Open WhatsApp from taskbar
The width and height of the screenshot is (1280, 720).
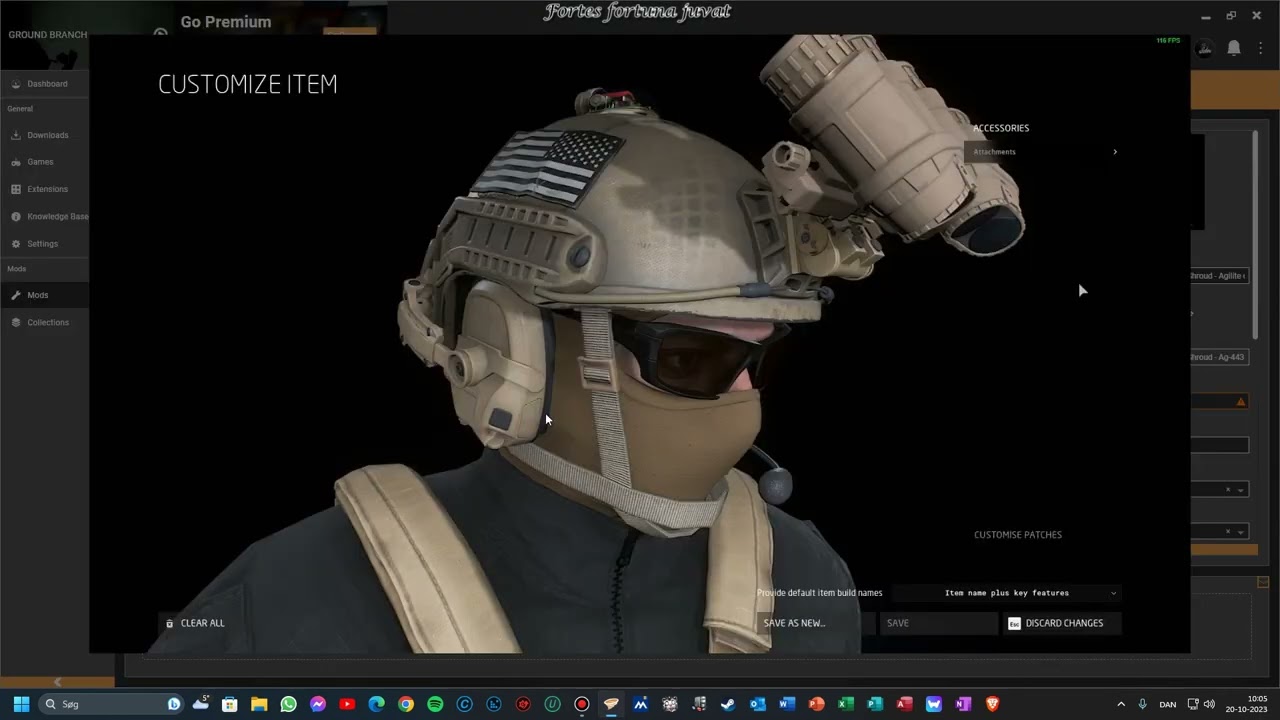[x=288, y=704]
